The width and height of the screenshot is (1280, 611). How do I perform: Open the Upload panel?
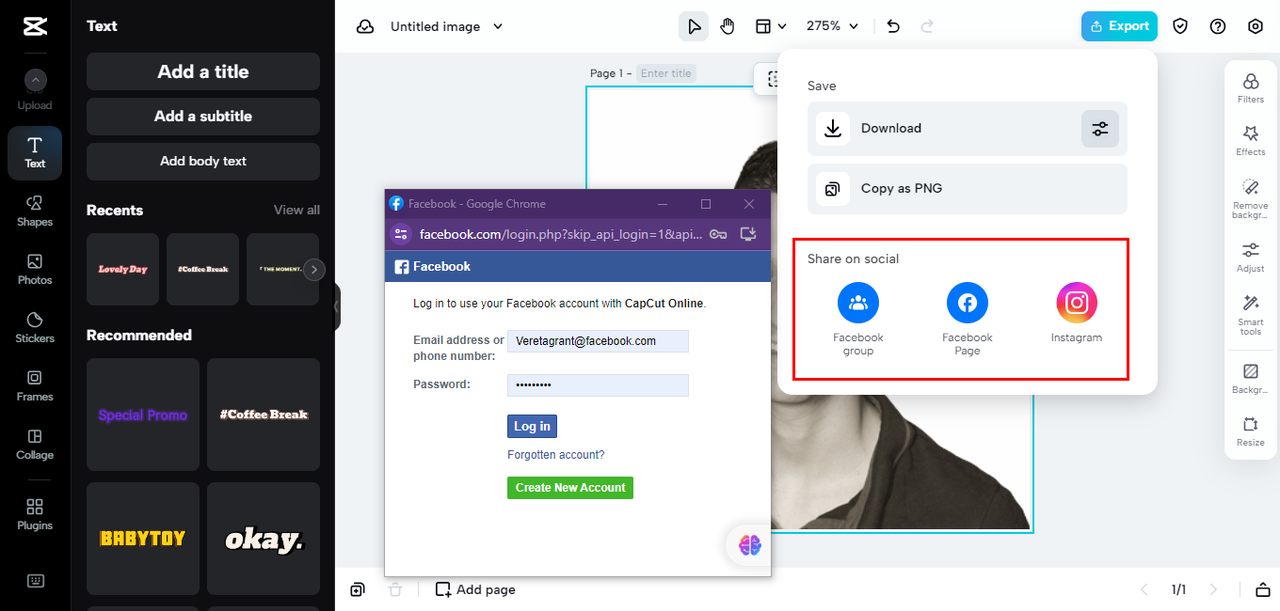coord(35,89)
